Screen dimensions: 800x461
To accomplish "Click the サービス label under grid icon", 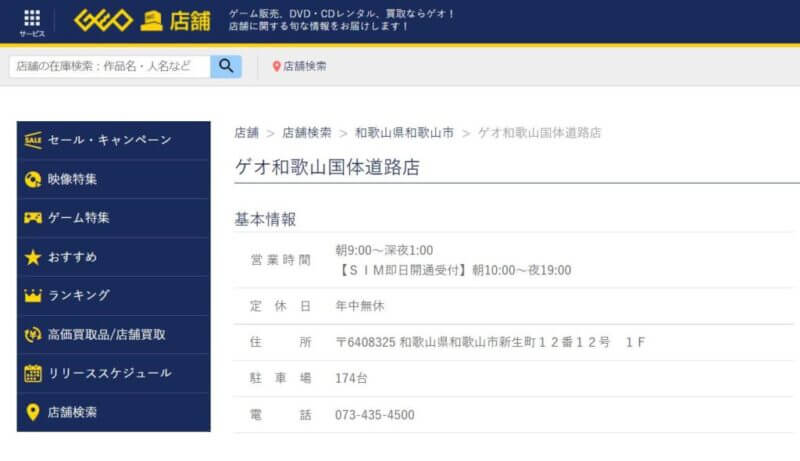I will 32,34.
